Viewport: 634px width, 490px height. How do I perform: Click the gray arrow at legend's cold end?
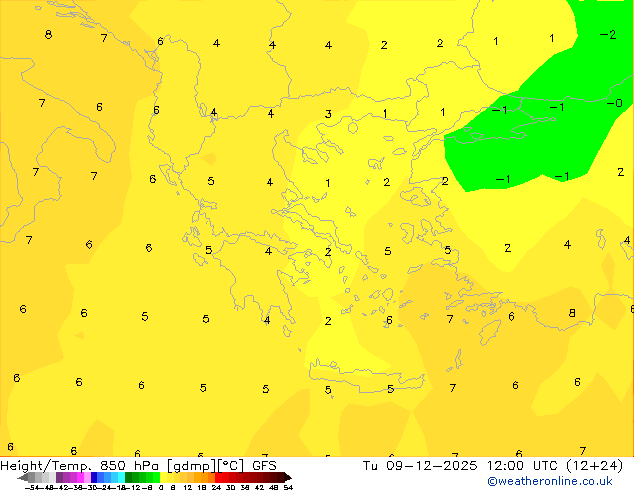pos(23,477)
